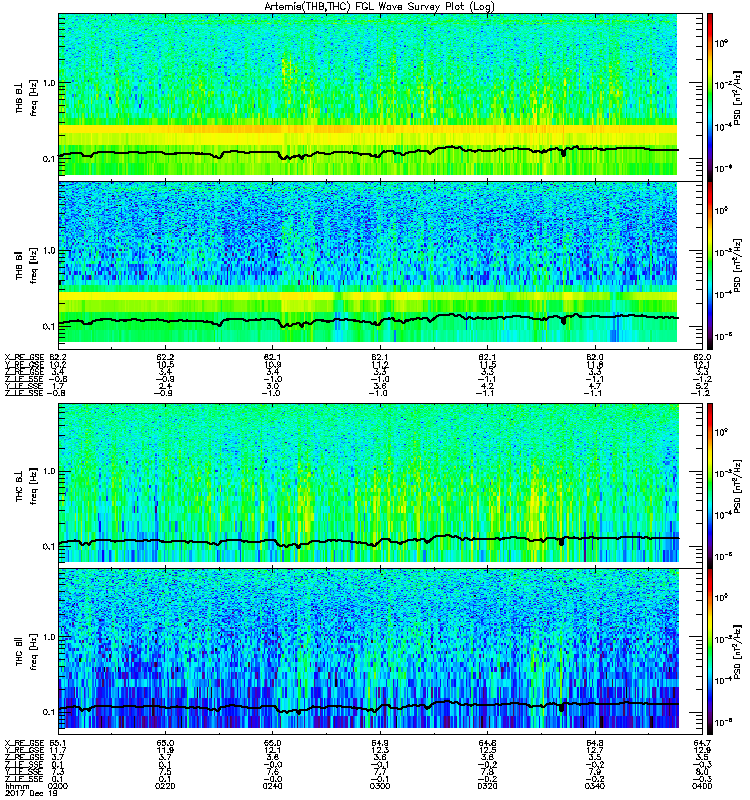
Task: Click the THB B-parallel color bar
Action: click(710, 265)
